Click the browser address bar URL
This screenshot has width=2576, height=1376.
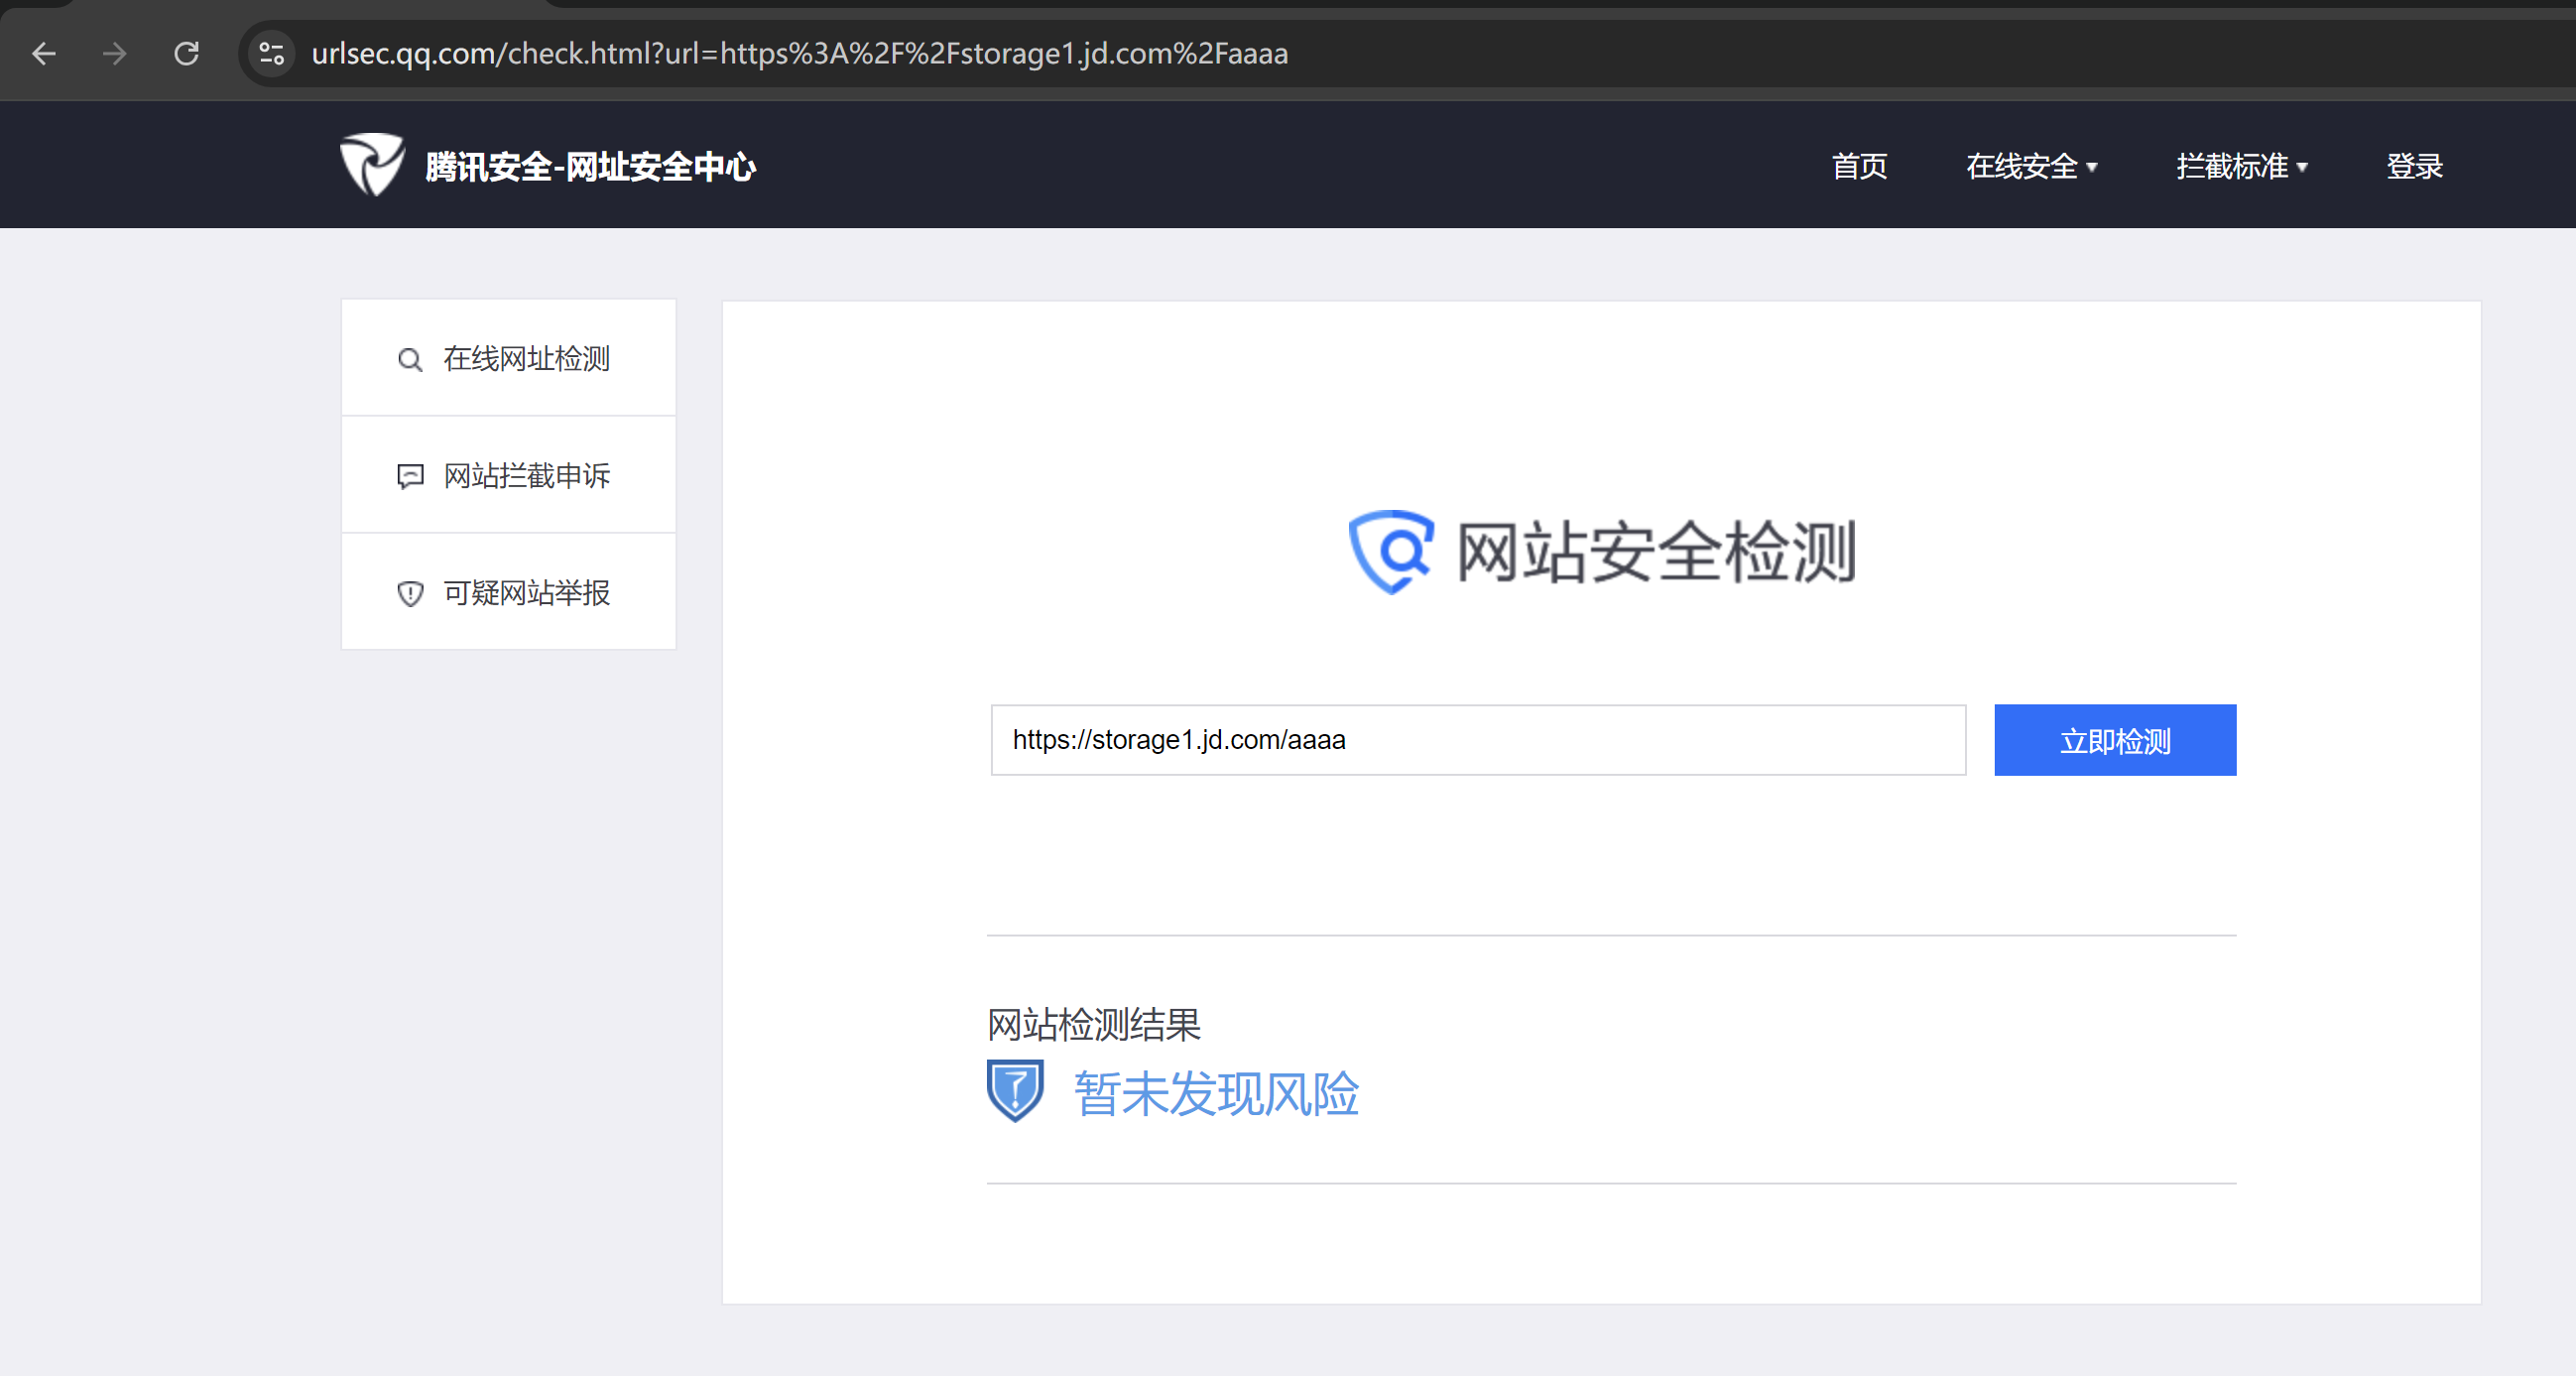pyautogui.click(x=799, y=53)
